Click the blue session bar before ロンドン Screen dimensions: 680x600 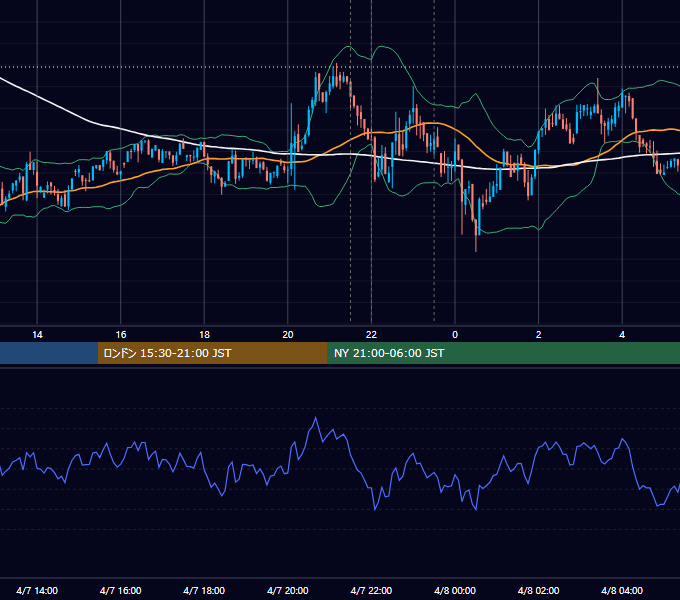click(x=49, y=353)
